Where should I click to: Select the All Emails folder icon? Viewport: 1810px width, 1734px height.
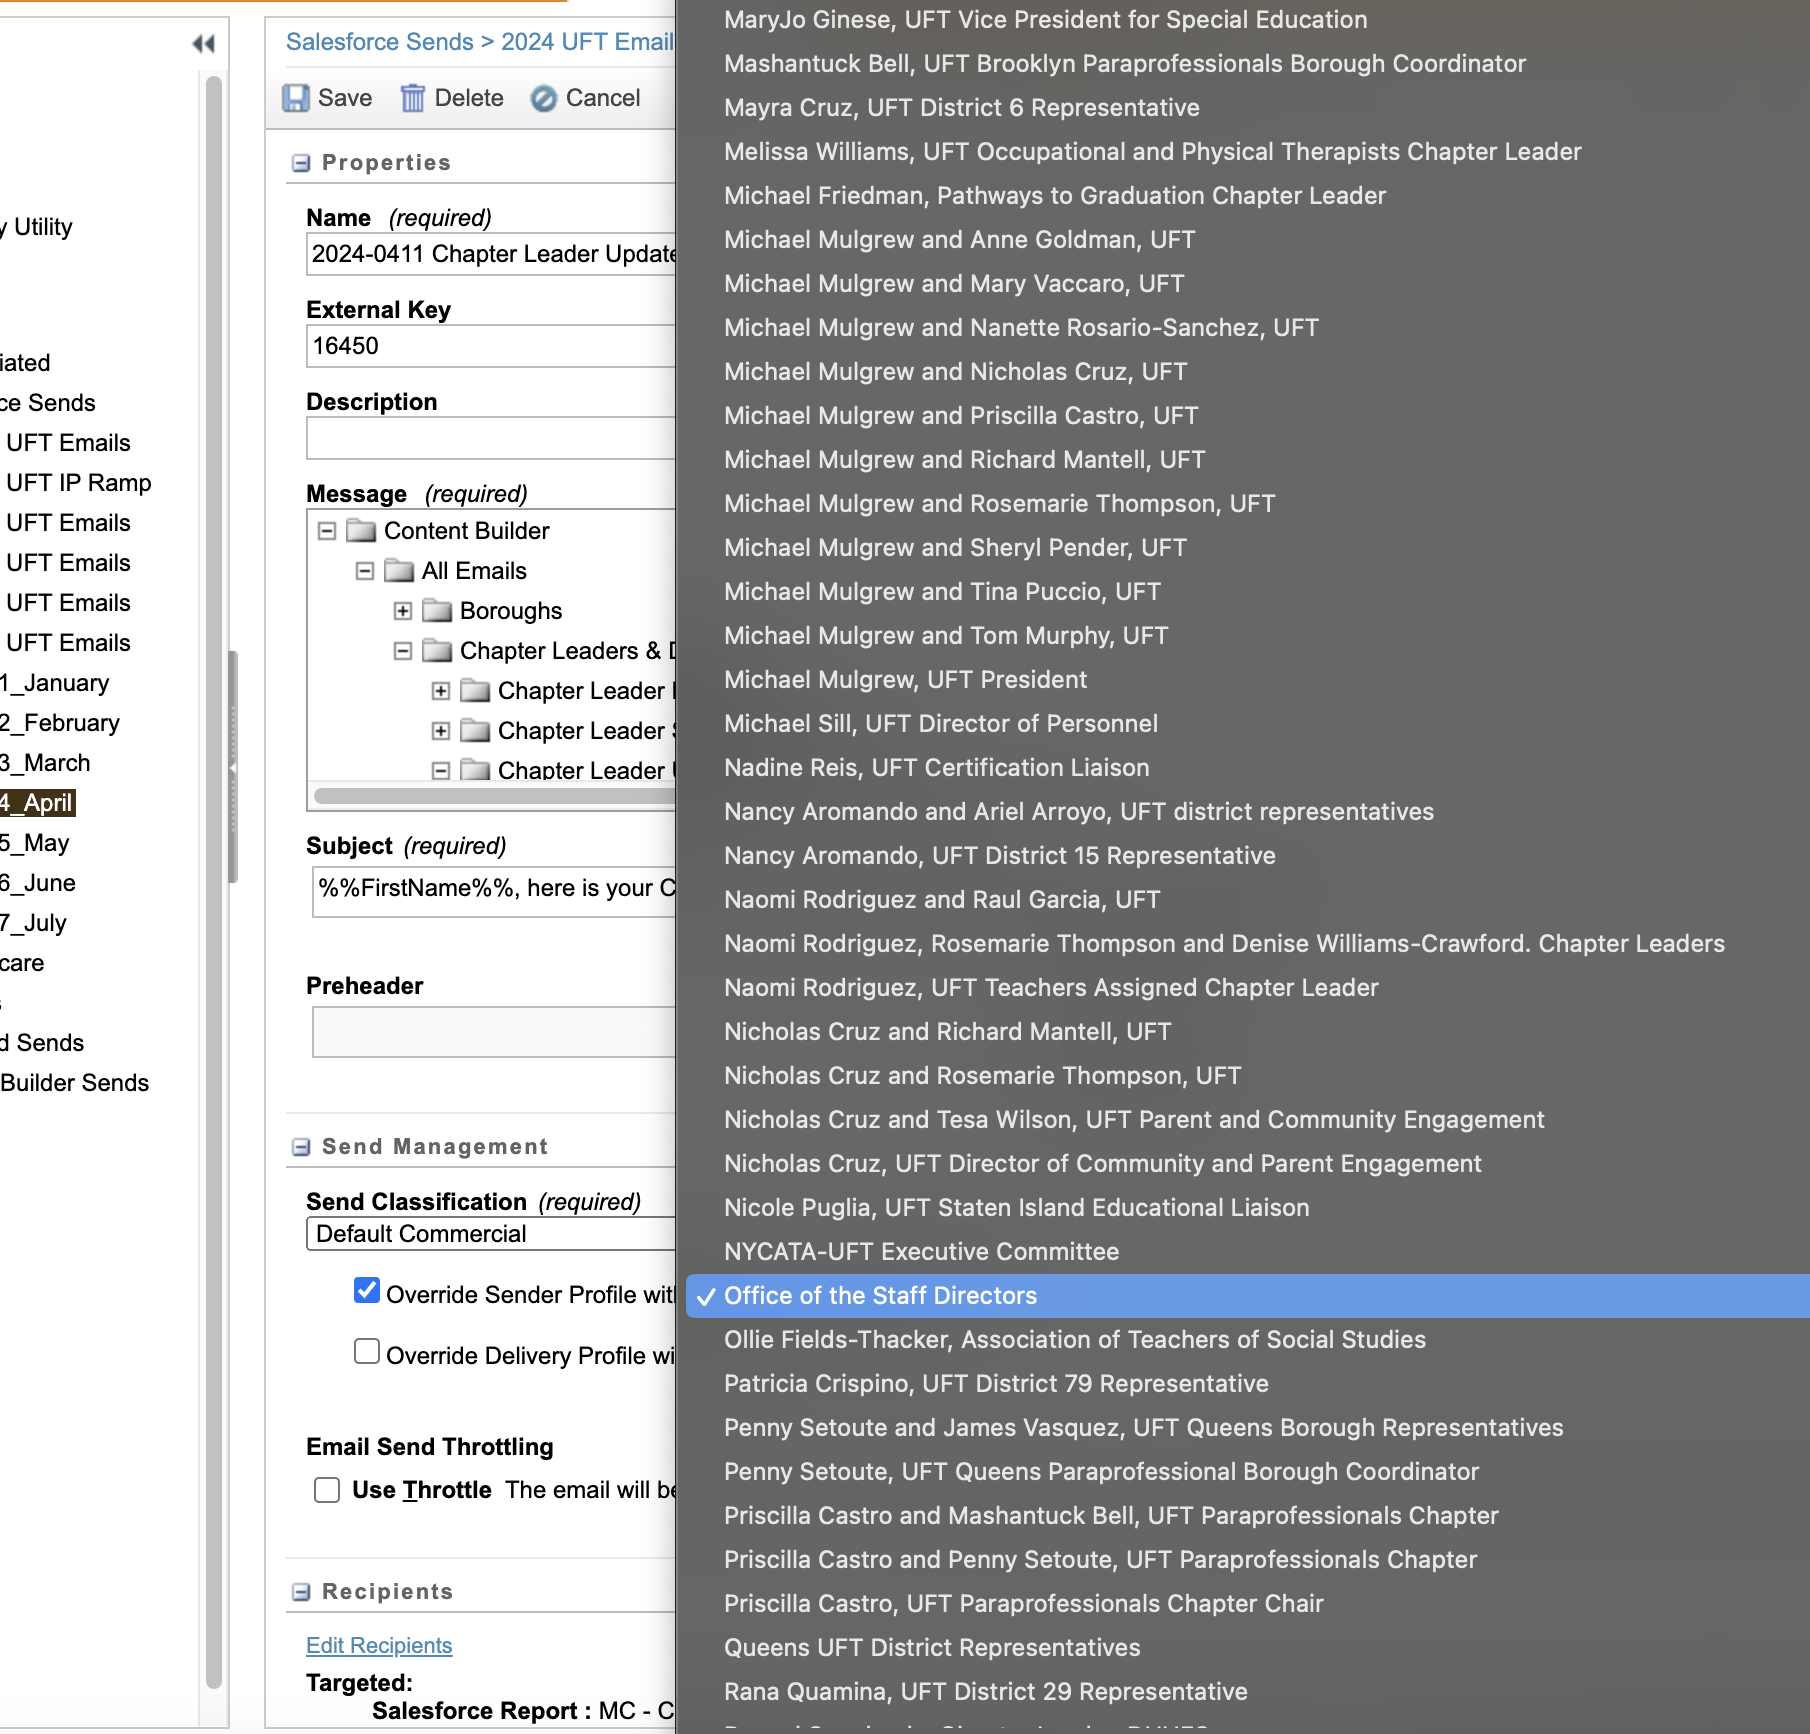pyautogui.click(x=399, y=570)
